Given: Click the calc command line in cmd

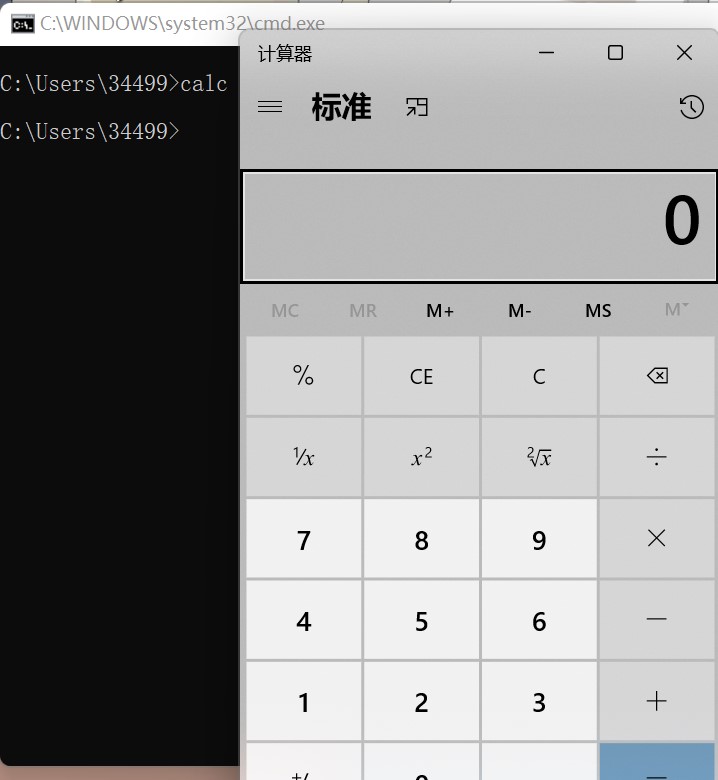Looking at the screenshot, I should (x=114, y=84).
